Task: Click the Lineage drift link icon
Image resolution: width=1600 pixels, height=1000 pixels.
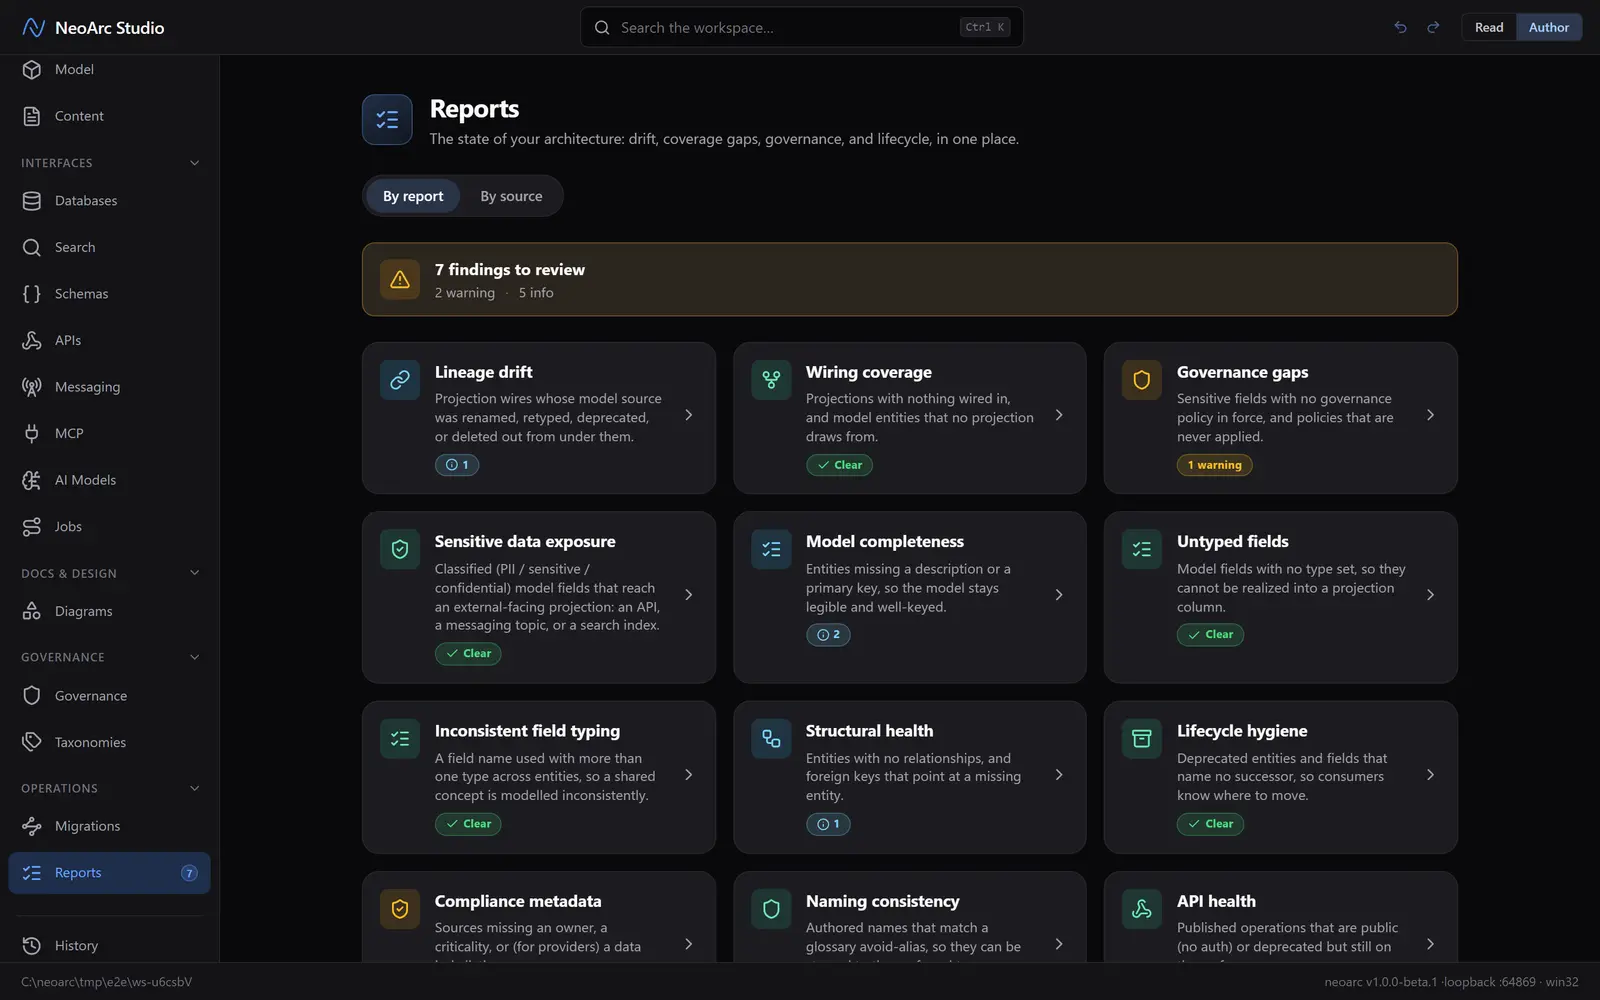Action: (400, 380)
